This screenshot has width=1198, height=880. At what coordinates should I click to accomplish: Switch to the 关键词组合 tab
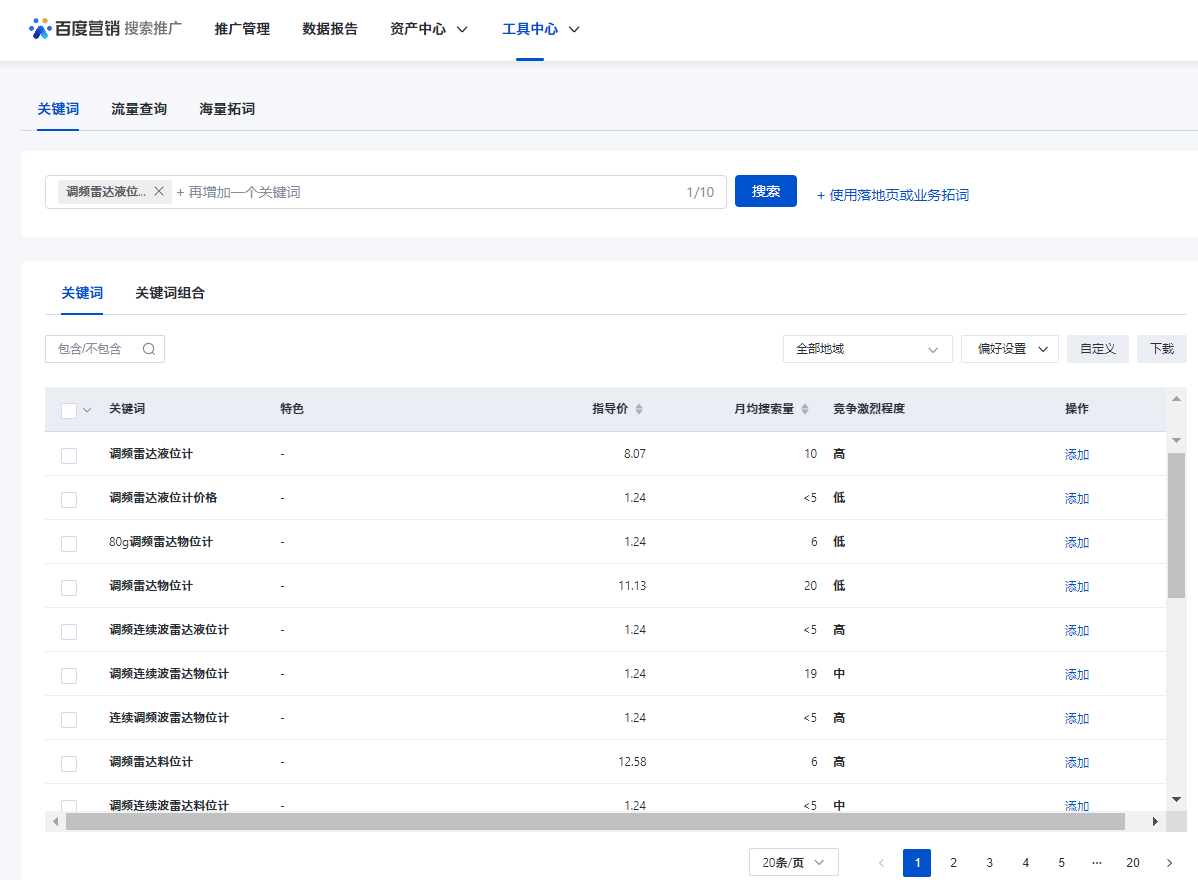click(x=170, y=293)
